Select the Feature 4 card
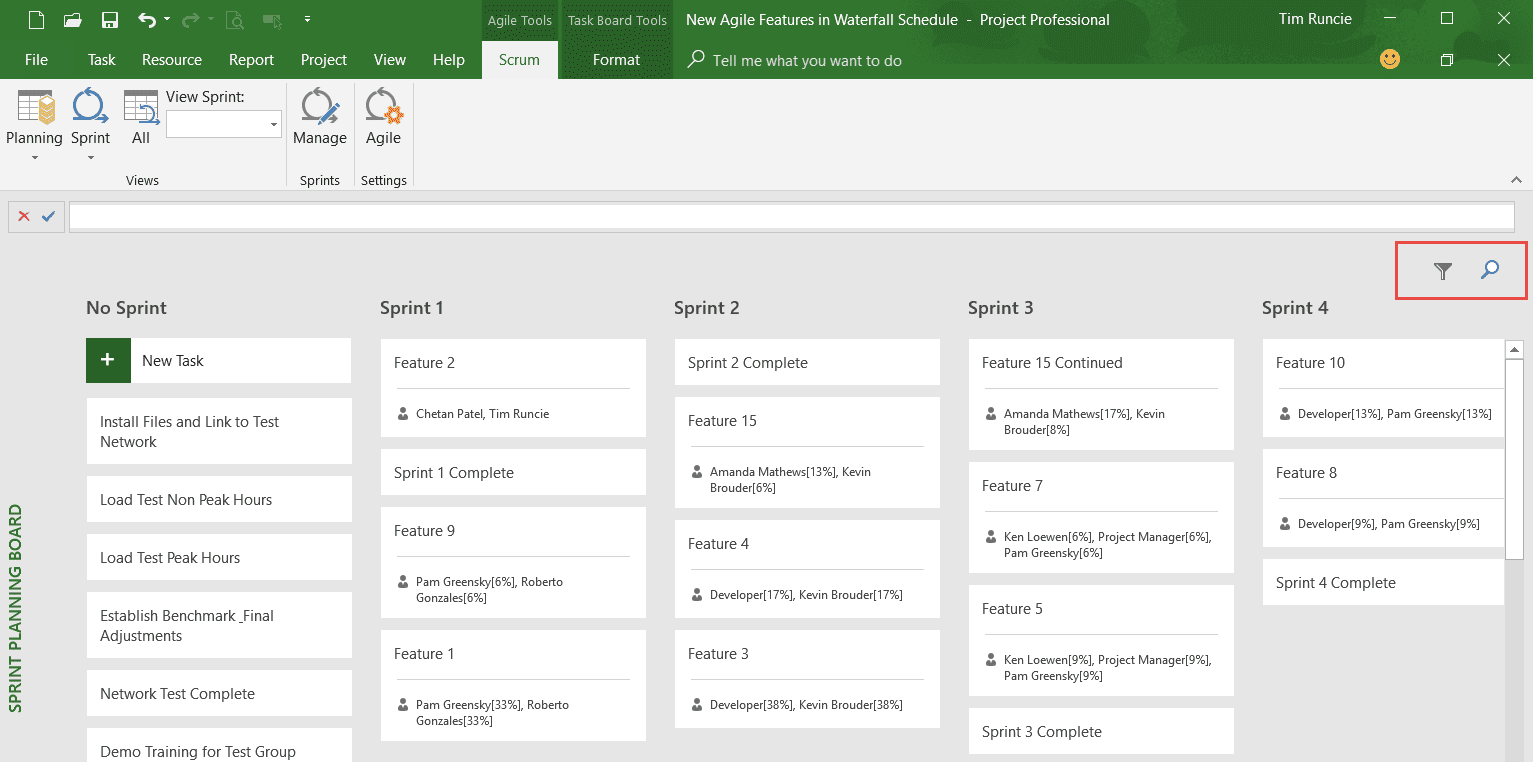This screenshot has width=1533, height=762. pos(807,569)
